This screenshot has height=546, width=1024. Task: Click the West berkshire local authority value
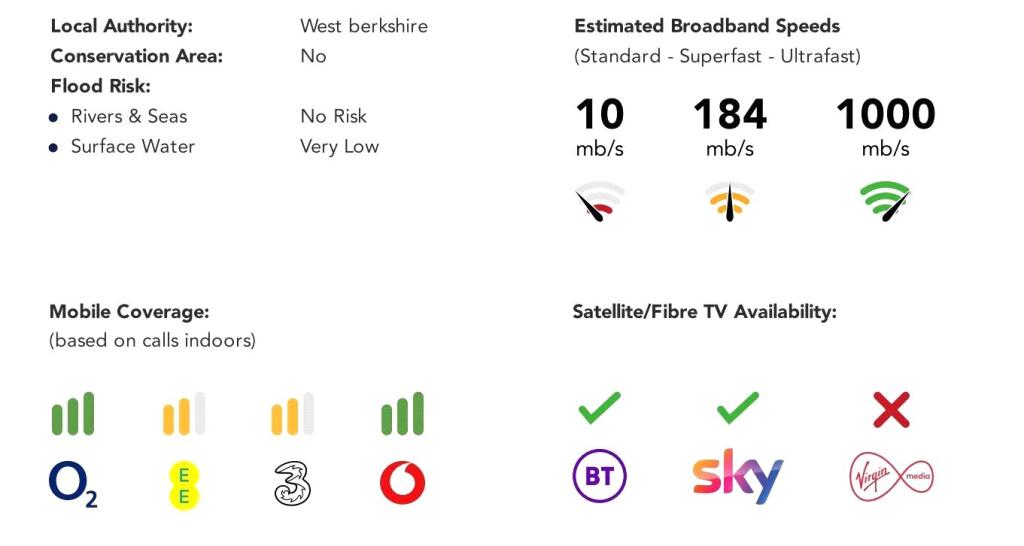(364, 26)
